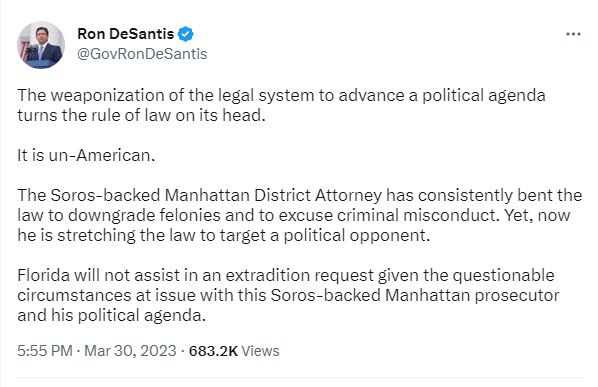
Task: Click the Views label after count
Action: tap(260, 351)
